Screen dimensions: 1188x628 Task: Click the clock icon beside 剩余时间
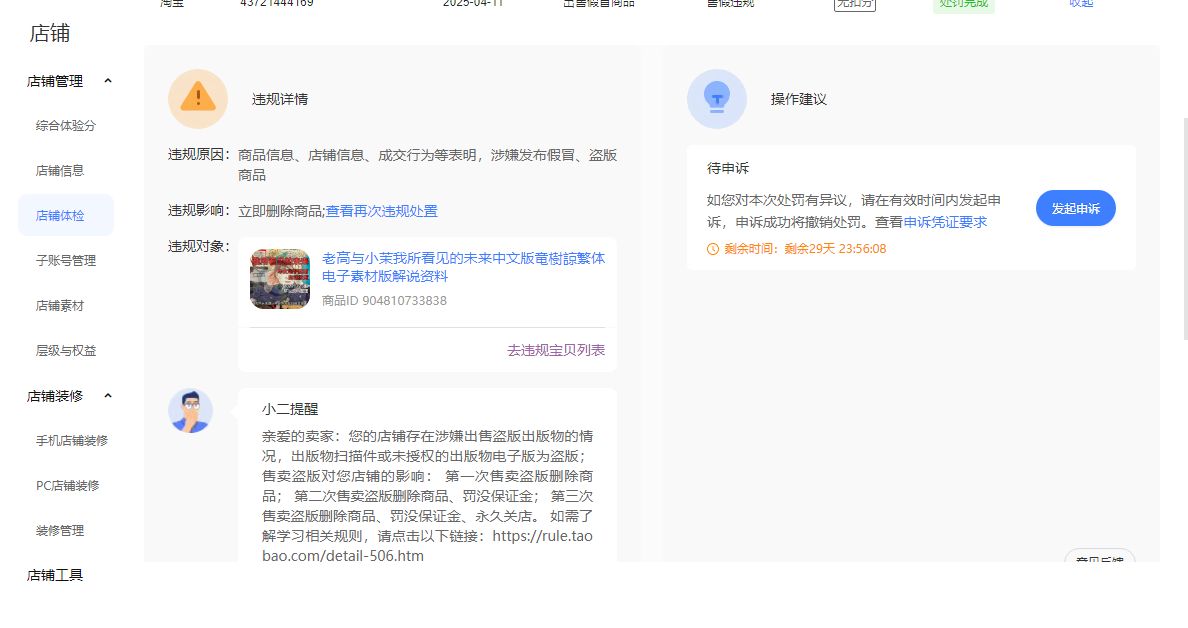[713, 249]
